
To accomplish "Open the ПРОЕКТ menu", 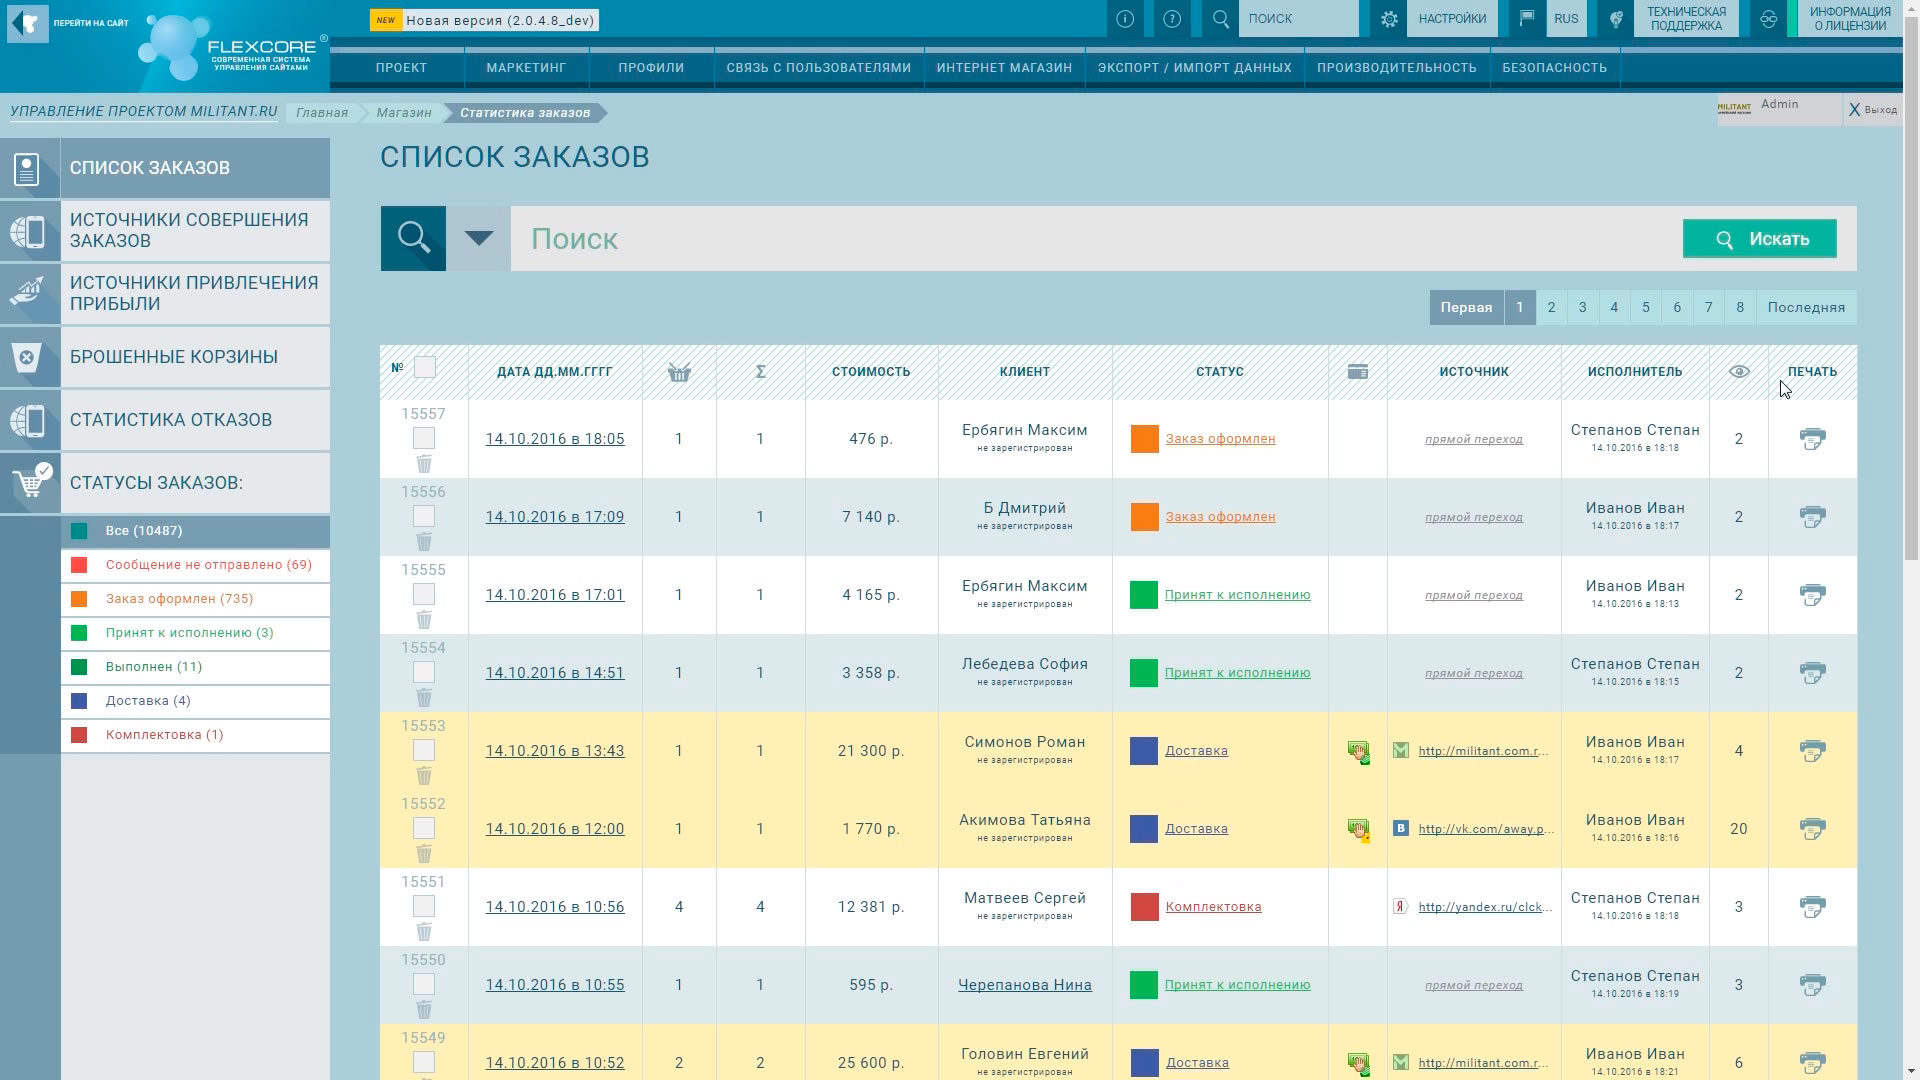I will 401,68.
